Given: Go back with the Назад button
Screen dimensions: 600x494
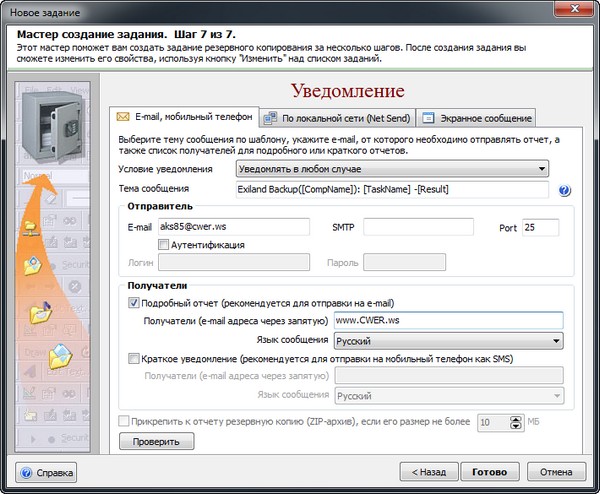Looking at the screenshot, I should pos(427,470).
